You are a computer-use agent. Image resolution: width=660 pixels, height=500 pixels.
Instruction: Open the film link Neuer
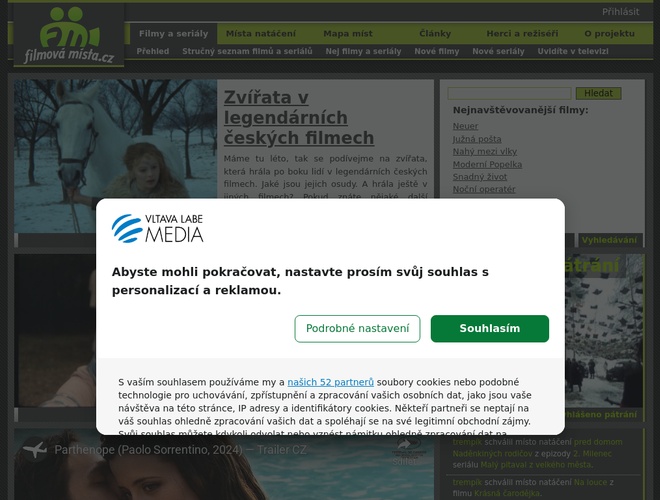(x=465, y=126)
